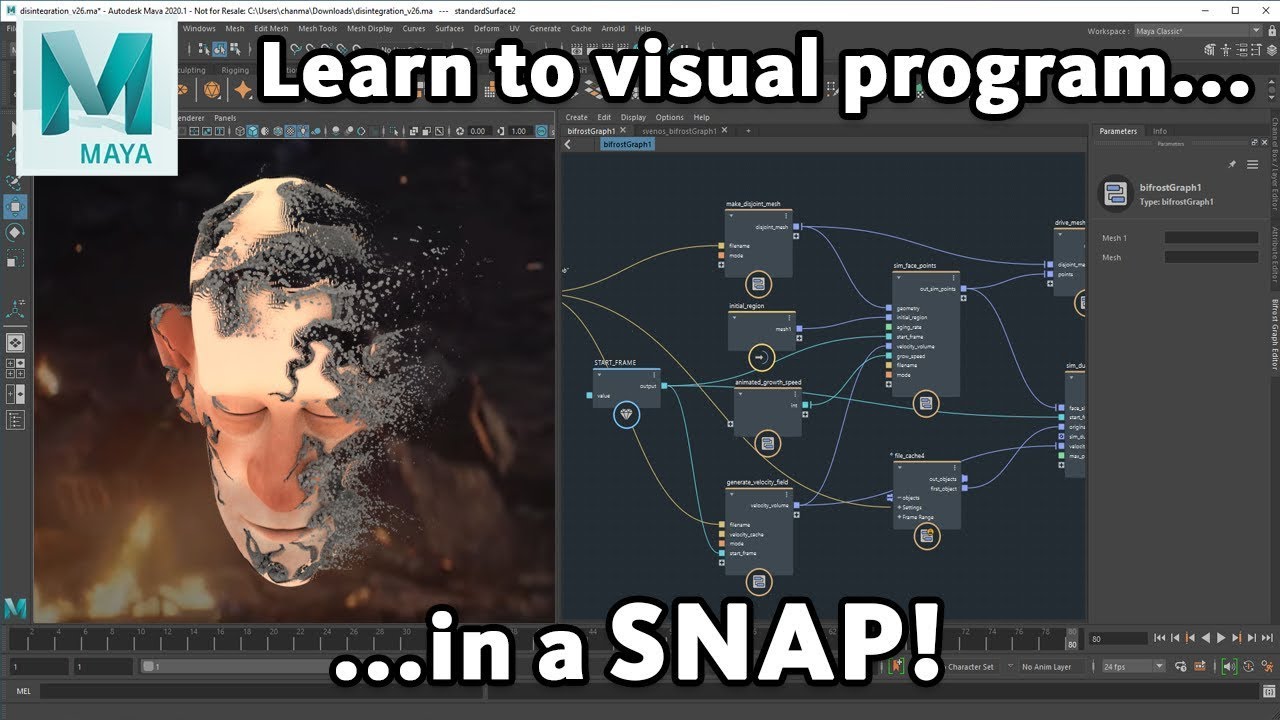Click the current frame field showing 80
This screenshot has width=1280, height=720.
tap(1116, 638)
